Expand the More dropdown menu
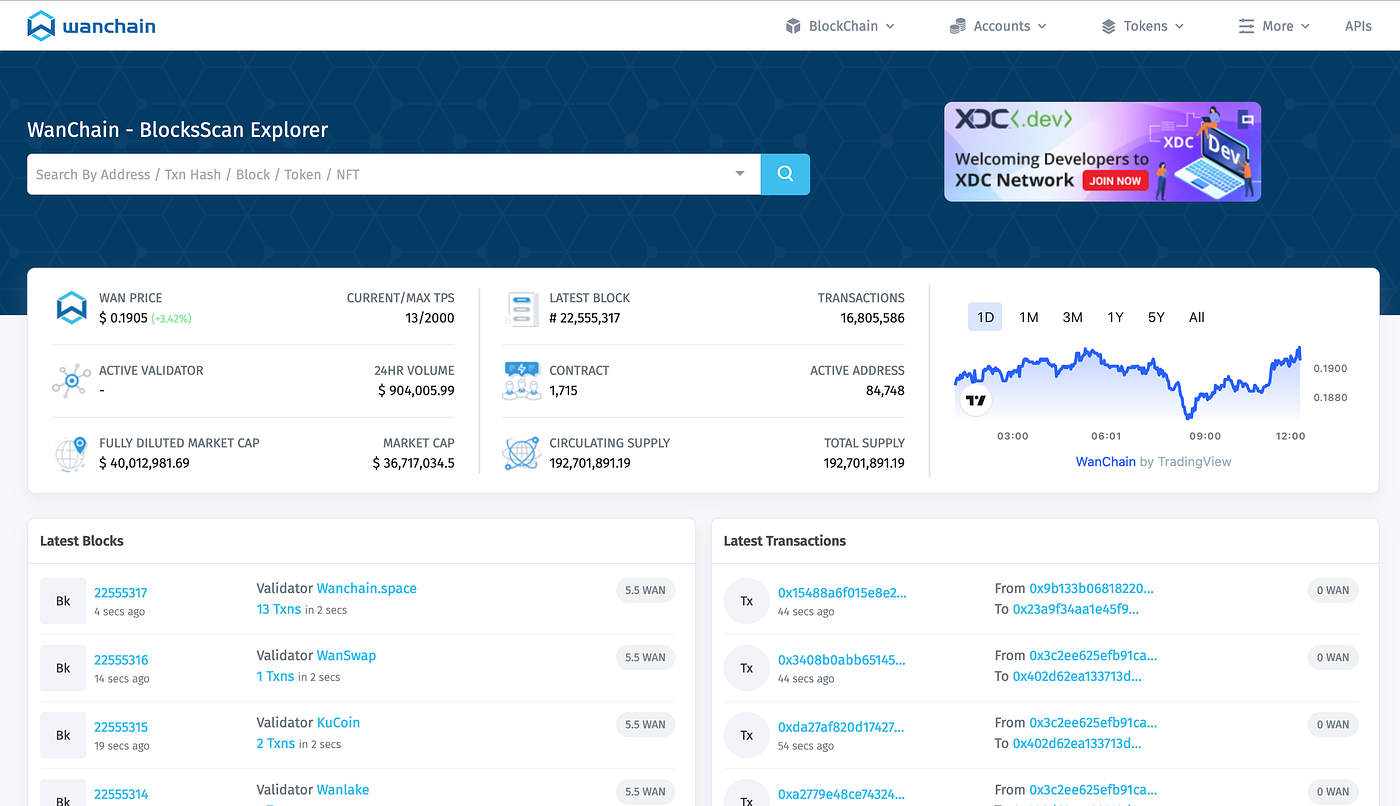Viewport: 1400px width, 806px height. (1274, 26)
